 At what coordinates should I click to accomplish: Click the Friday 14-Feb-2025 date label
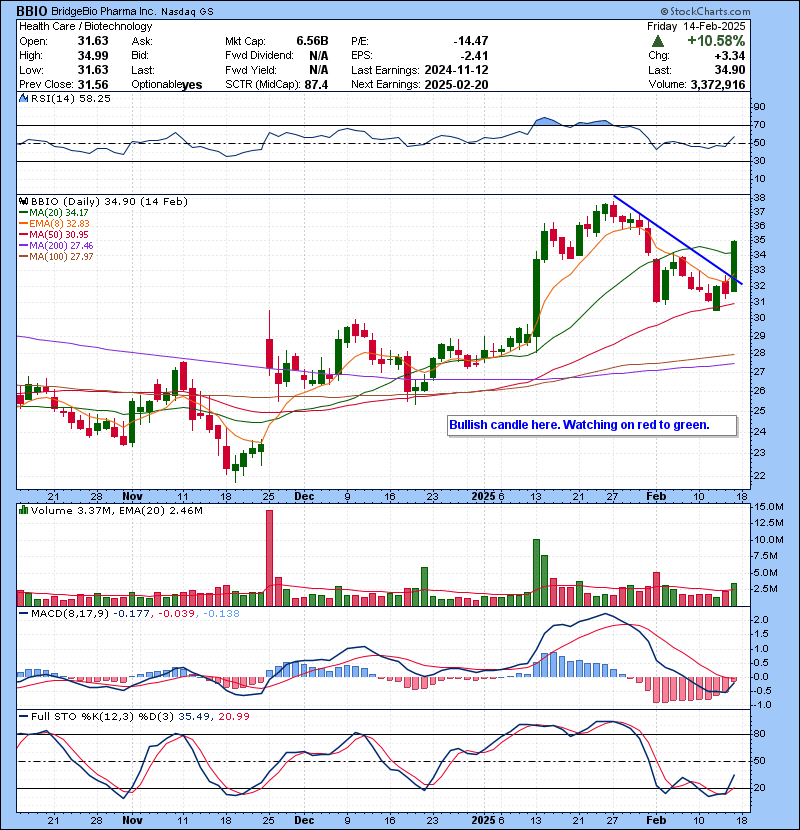pos(696,26)
